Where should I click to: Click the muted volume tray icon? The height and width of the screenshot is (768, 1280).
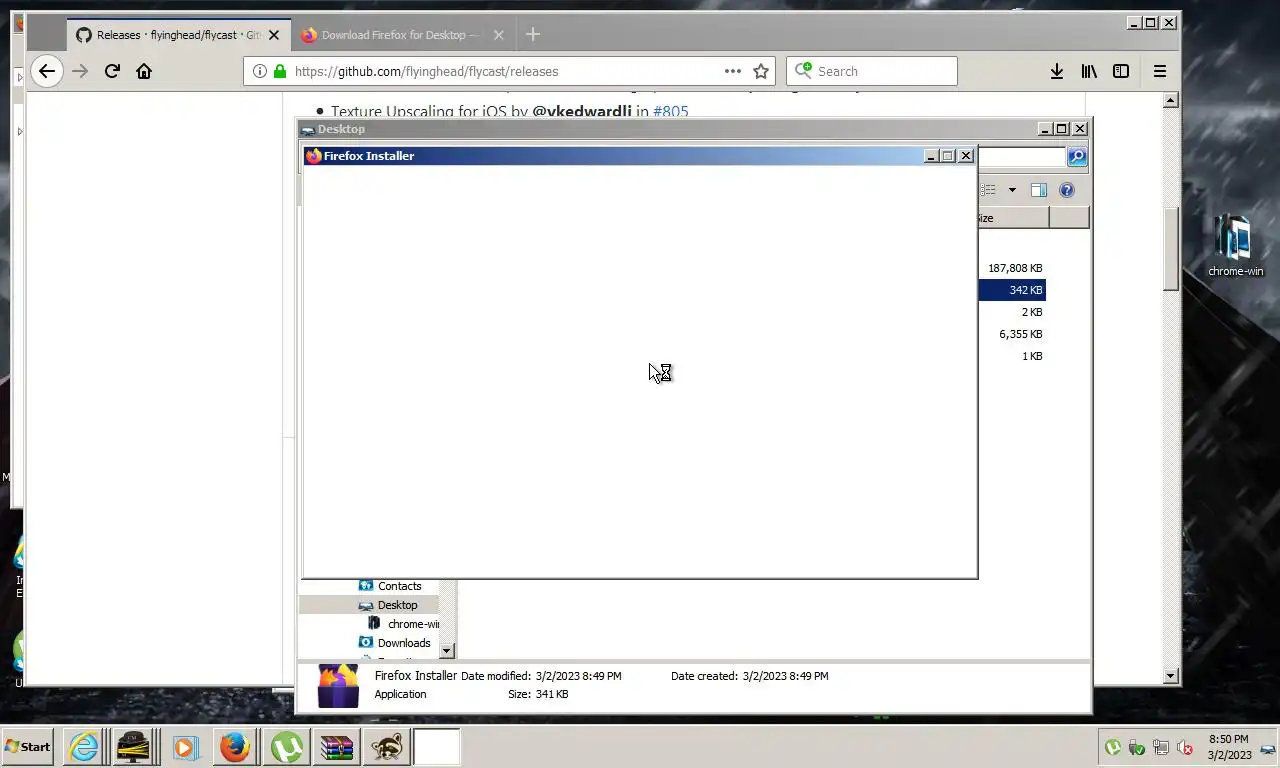point(1185,747)
